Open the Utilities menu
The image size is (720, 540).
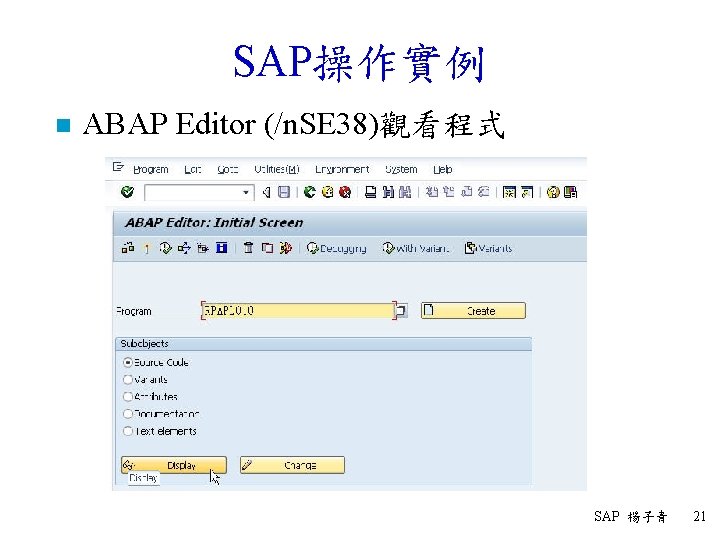click(x=277, y=169)
